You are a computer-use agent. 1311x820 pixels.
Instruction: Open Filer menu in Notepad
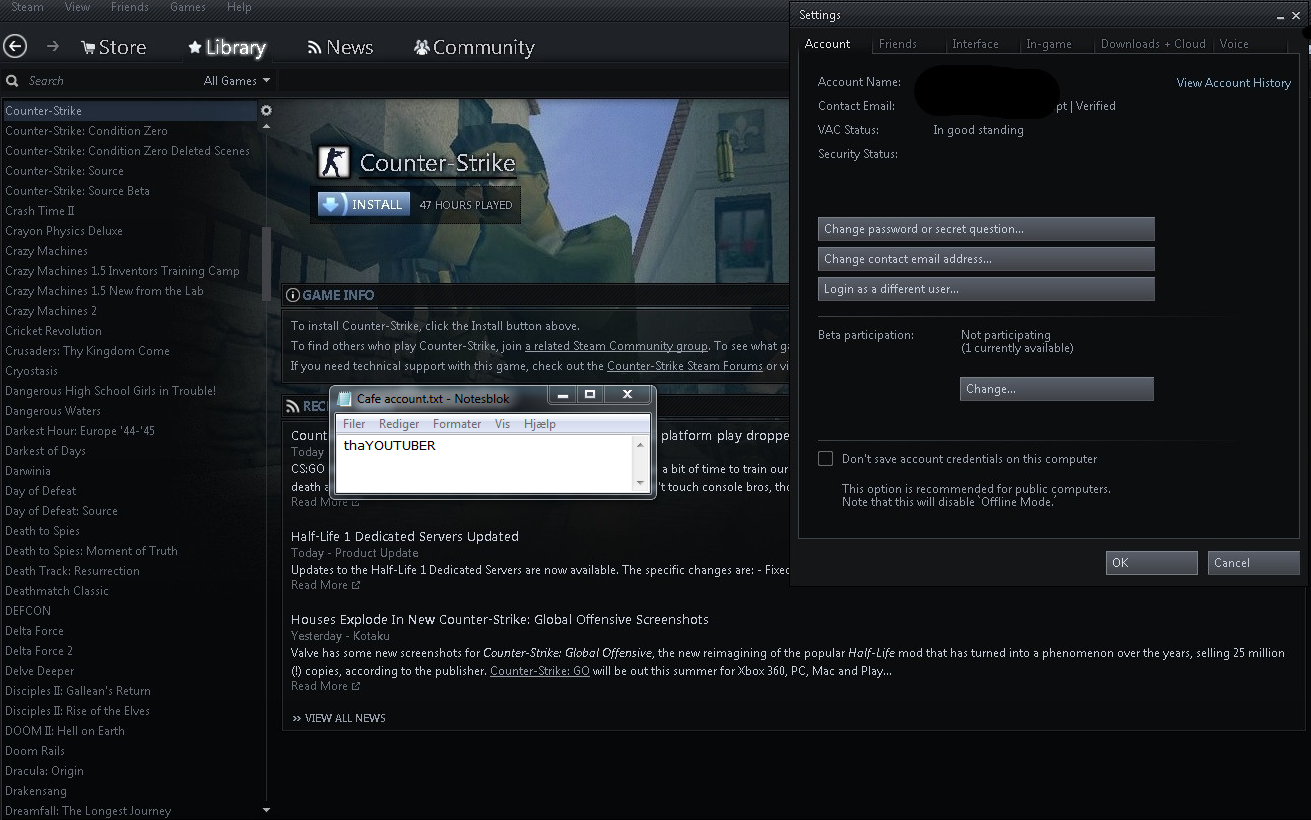pos(354,424)
